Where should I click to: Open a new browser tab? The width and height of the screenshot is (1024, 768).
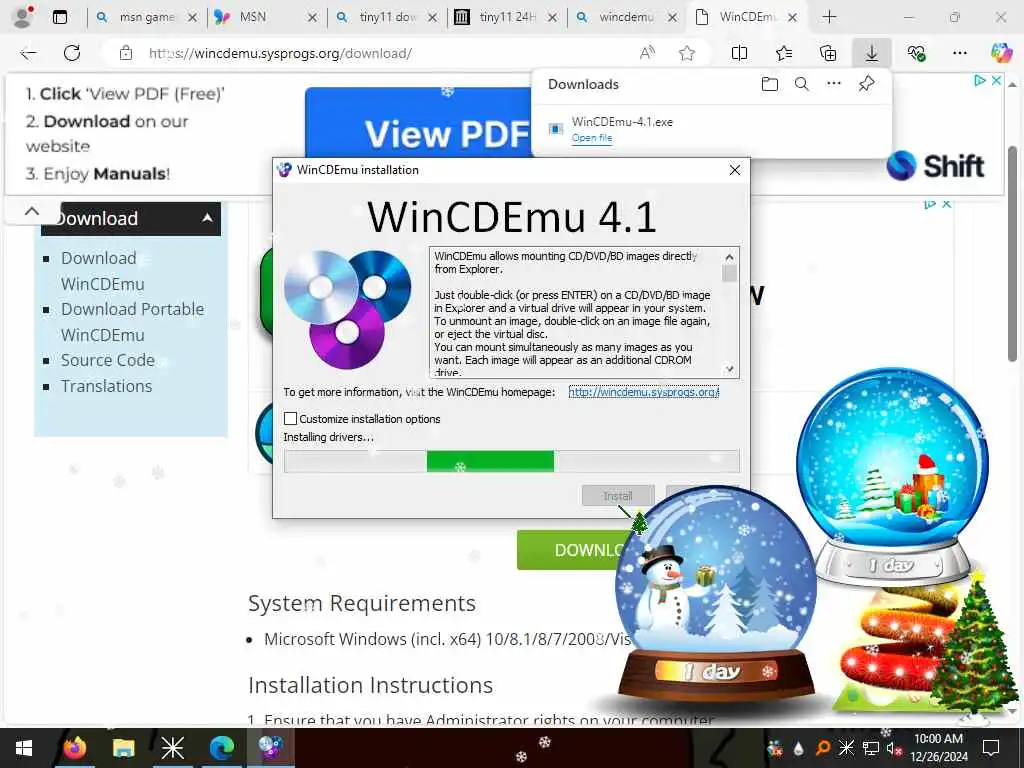(829, 17)
